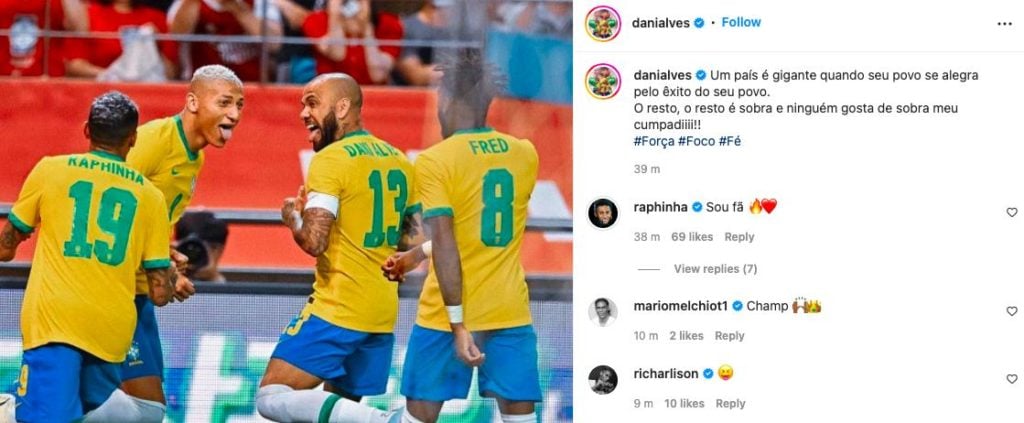Open raphinha's profile picture
The height and width of the screenshot is (423, 1024).
(603, 213)
